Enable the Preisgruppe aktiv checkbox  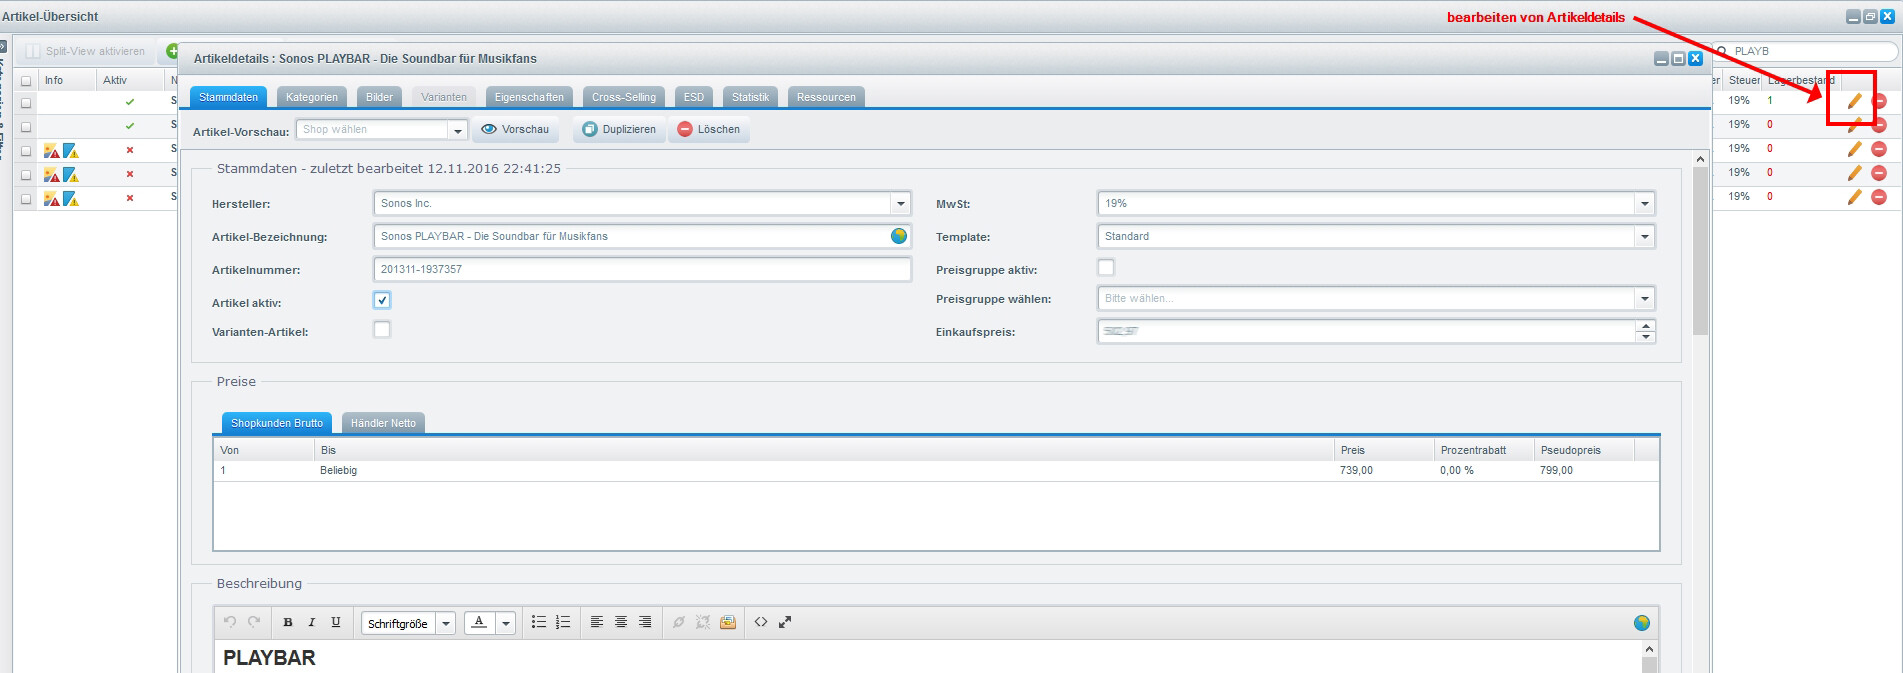coord(1106,267)
